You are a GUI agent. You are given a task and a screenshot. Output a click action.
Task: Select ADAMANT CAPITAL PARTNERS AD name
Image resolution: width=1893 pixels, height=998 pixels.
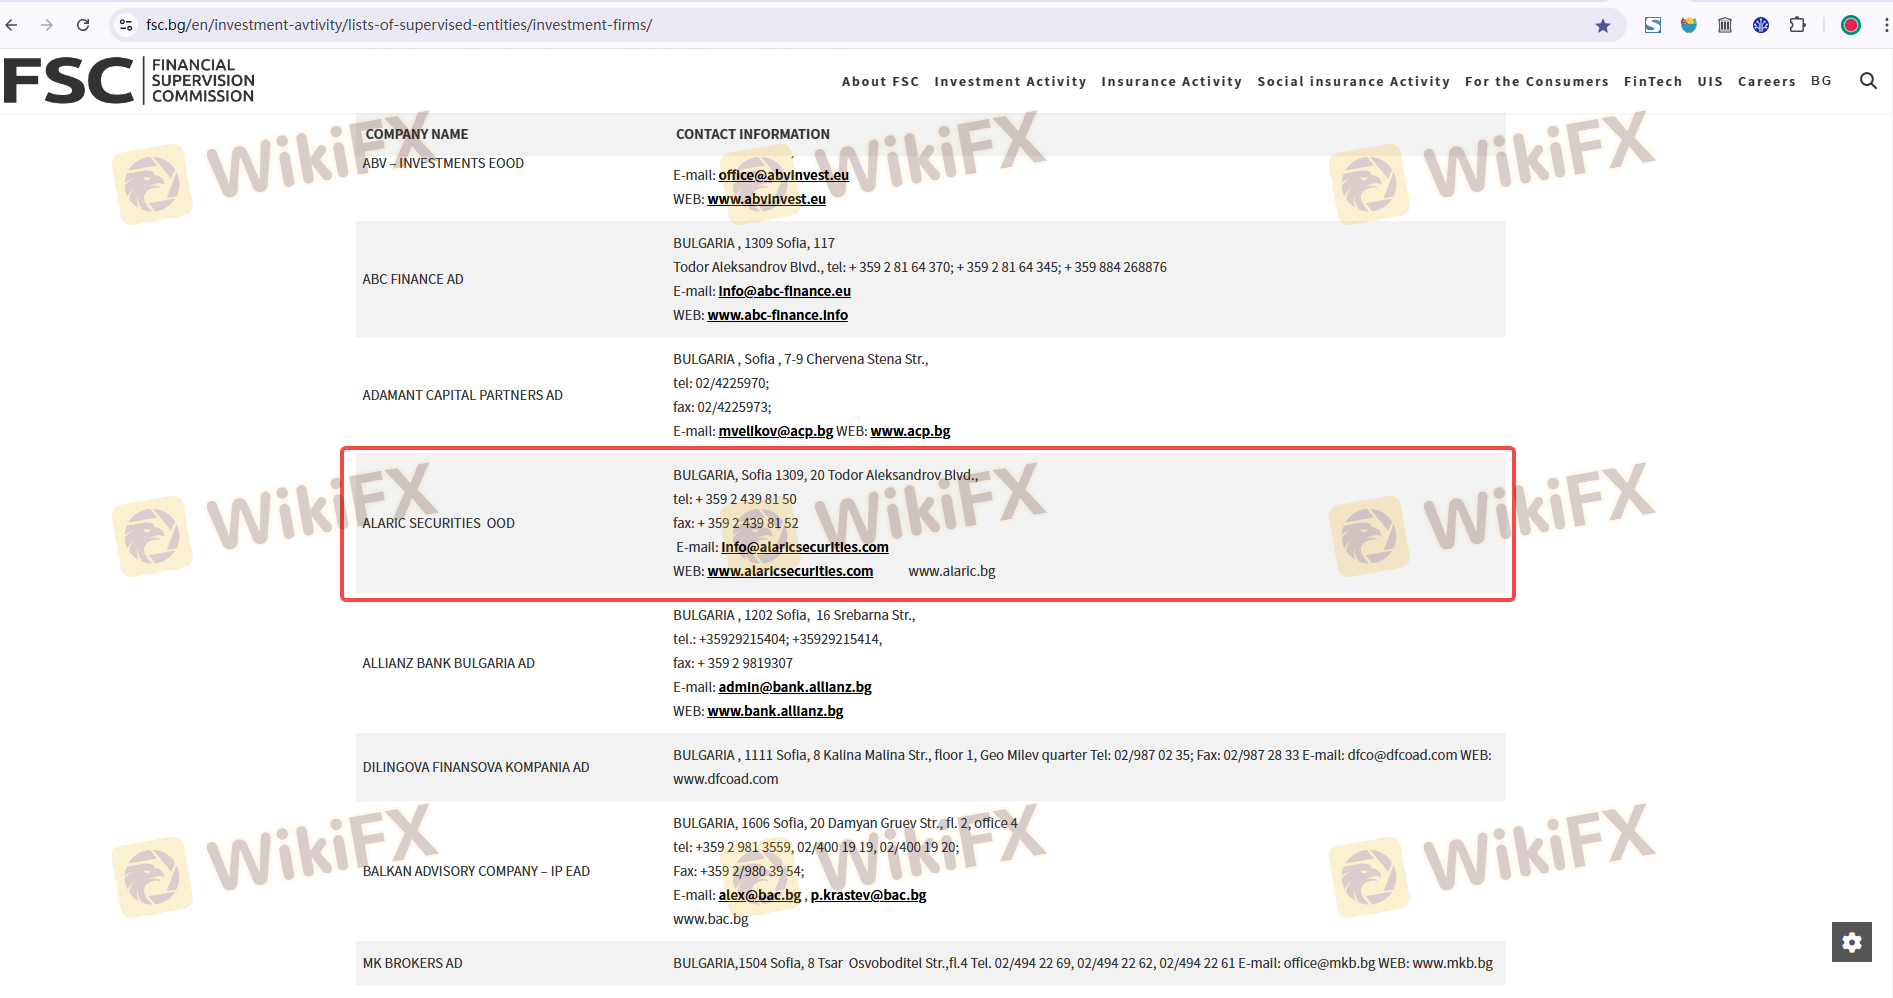(462, 395)
